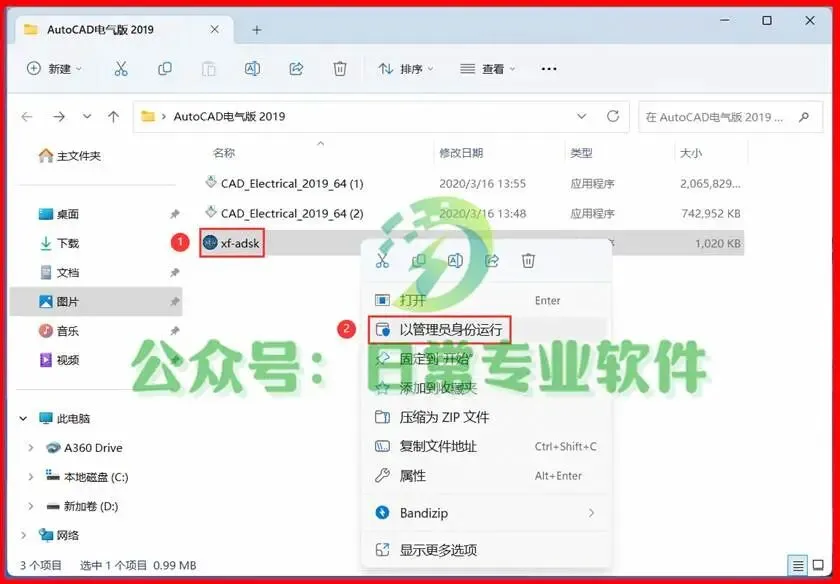
Task: Choose 复制文件地址 in context menu
Action: (x=486, y=446)
